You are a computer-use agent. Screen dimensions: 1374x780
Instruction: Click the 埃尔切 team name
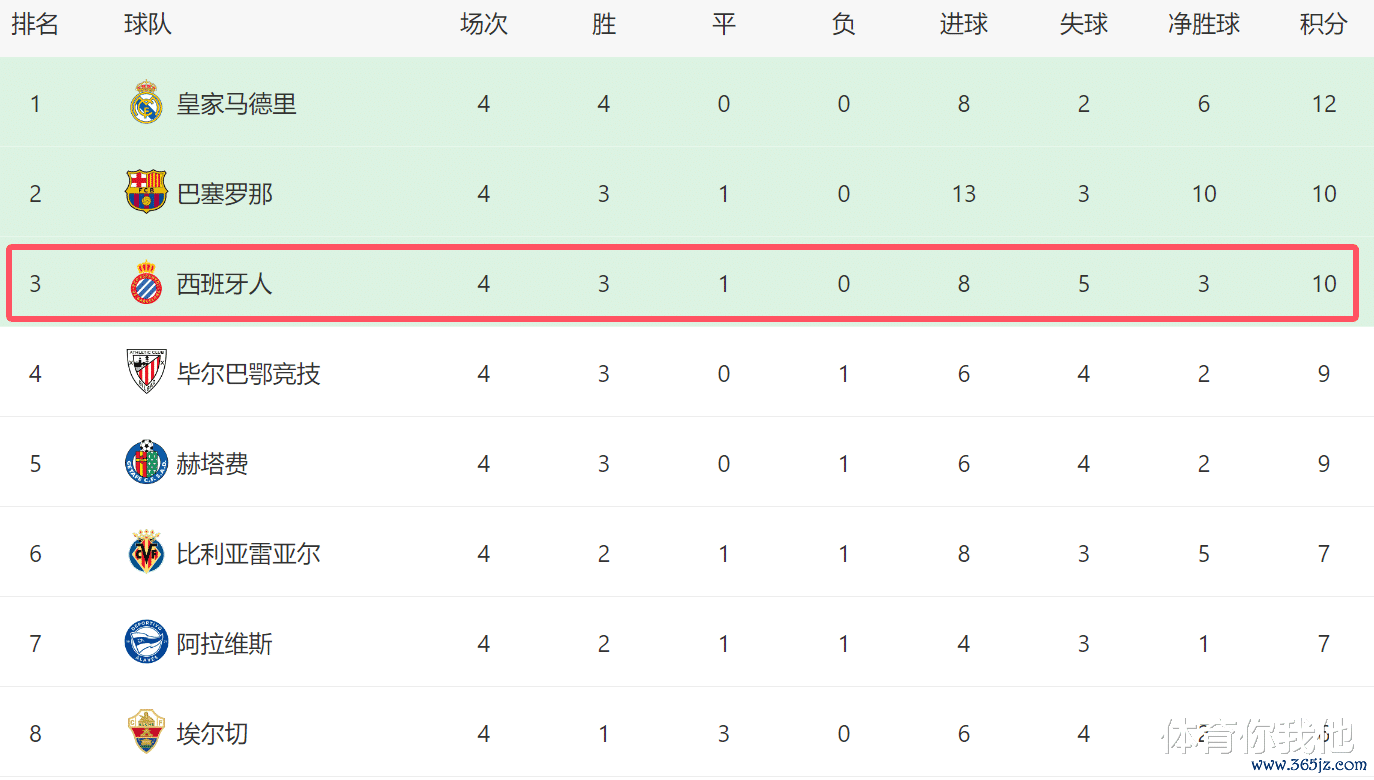click(212, 734)
